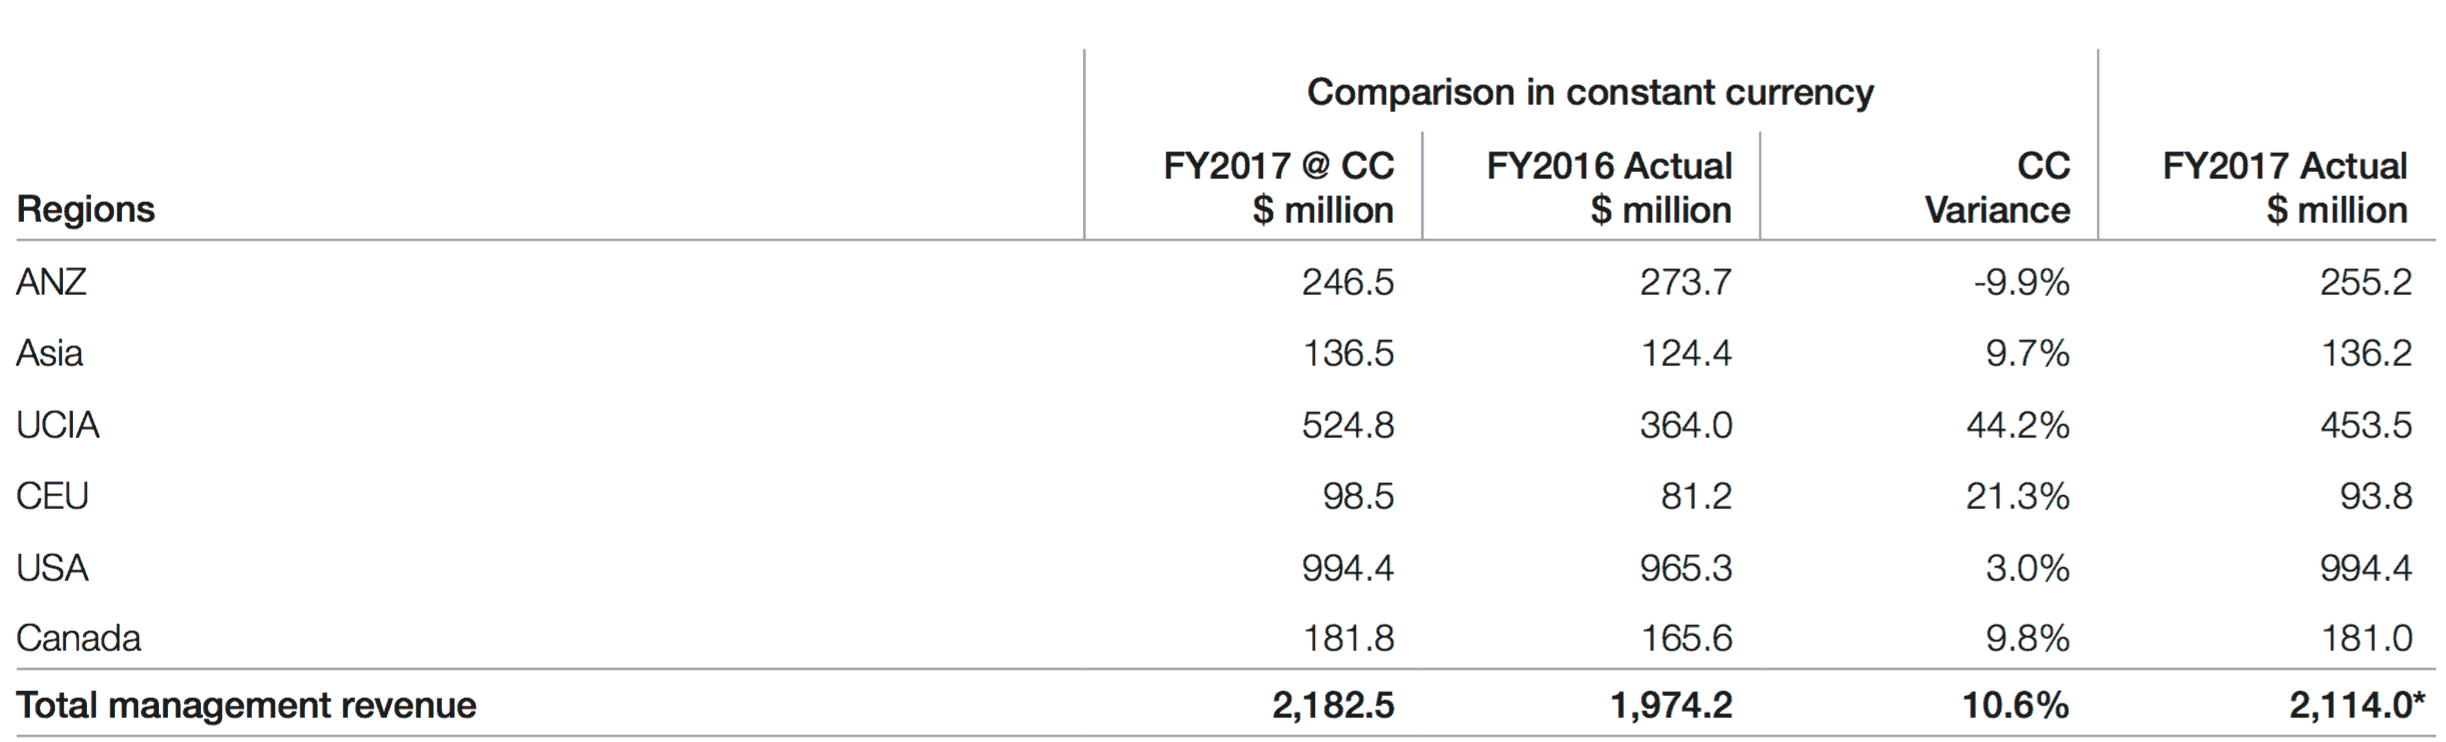
Task: Select the 2,182.5 total value
Action: 1333,705
